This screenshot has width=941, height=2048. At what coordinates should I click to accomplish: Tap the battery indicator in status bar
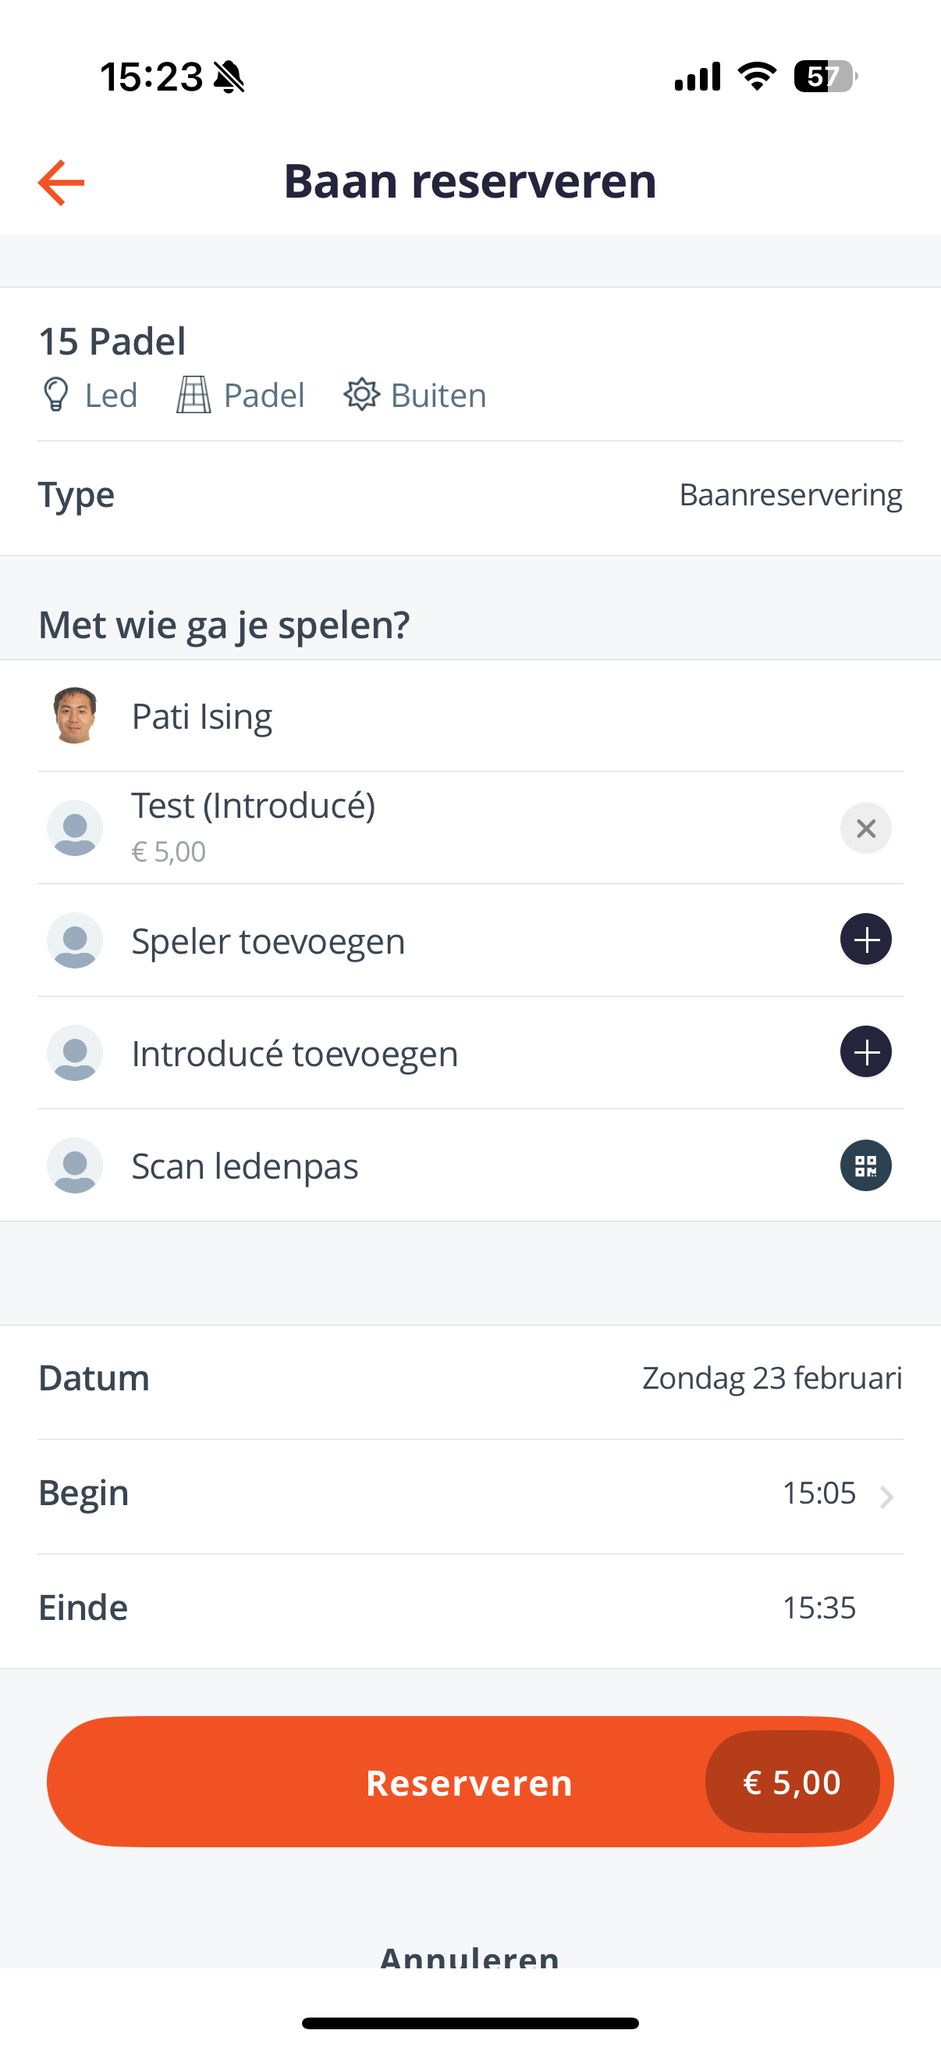(824, 76)
